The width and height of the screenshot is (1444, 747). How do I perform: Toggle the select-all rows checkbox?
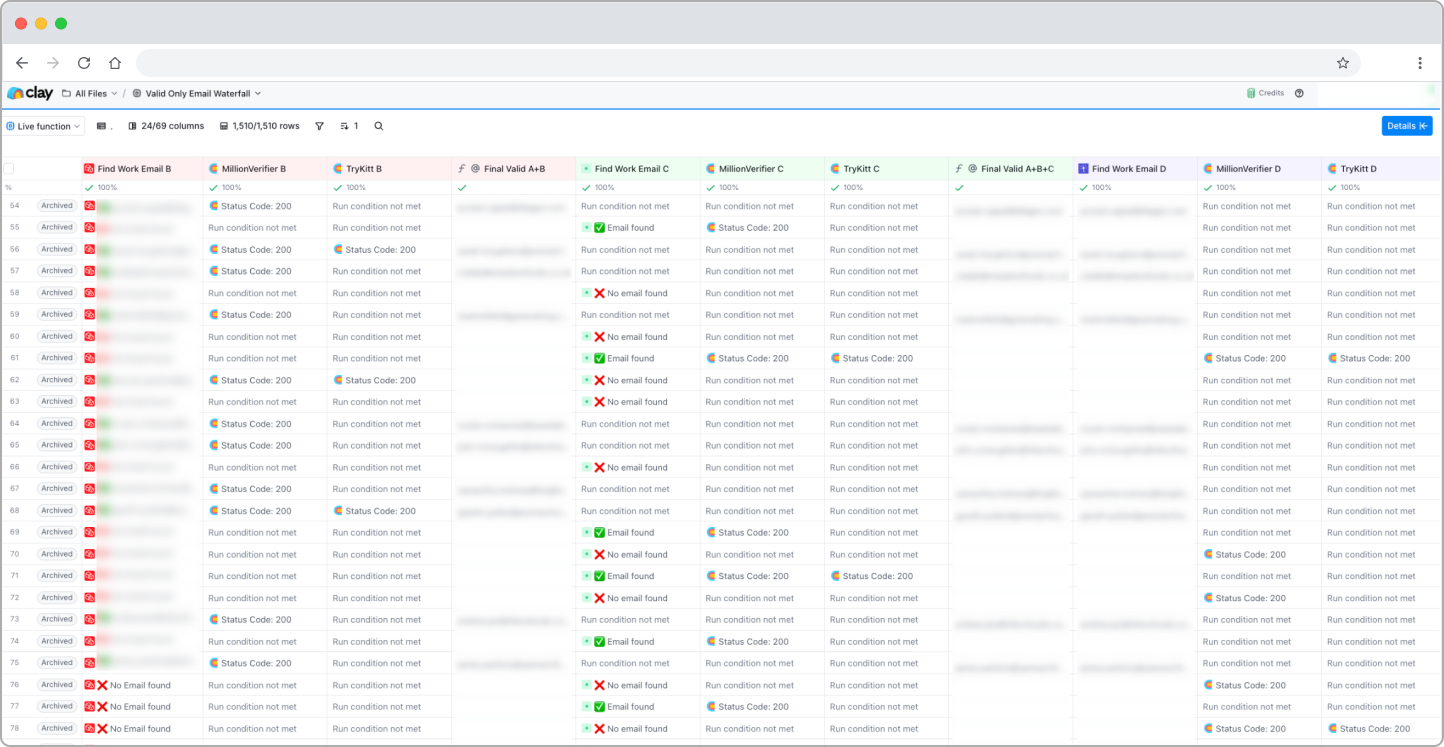click(9, 169)
